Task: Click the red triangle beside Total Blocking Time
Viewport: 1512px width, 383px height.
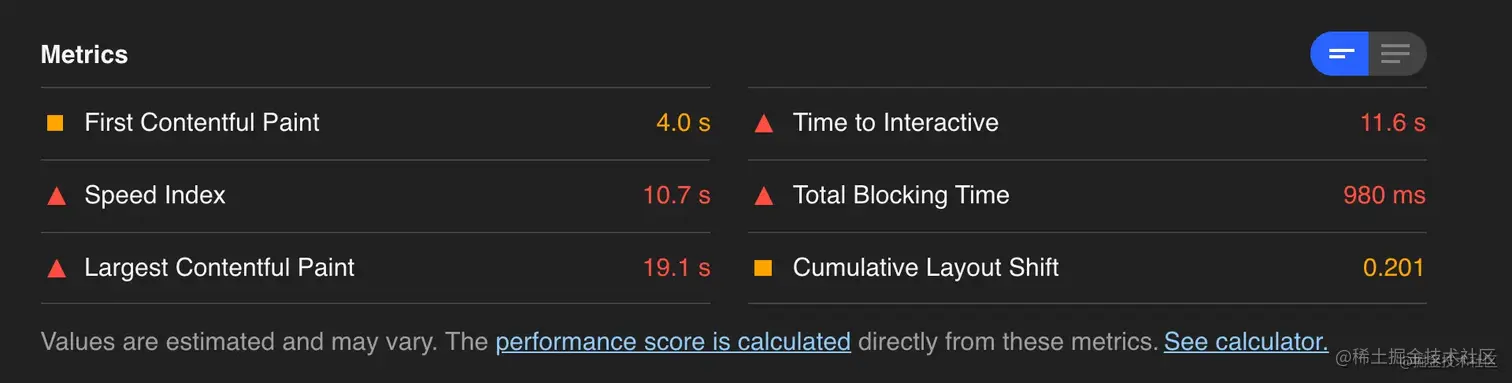Action: [764, 195]
